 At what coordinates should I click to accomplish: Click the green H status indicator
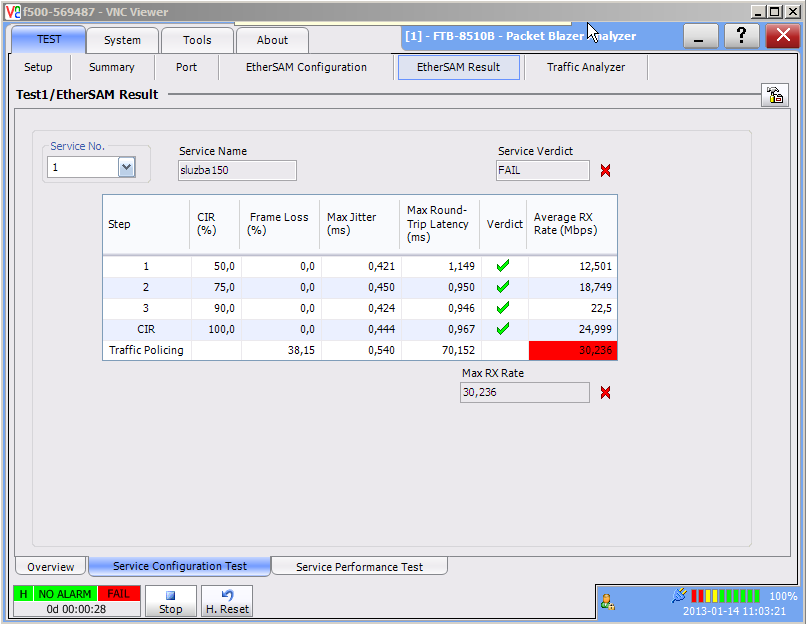(x=23, y=594)
